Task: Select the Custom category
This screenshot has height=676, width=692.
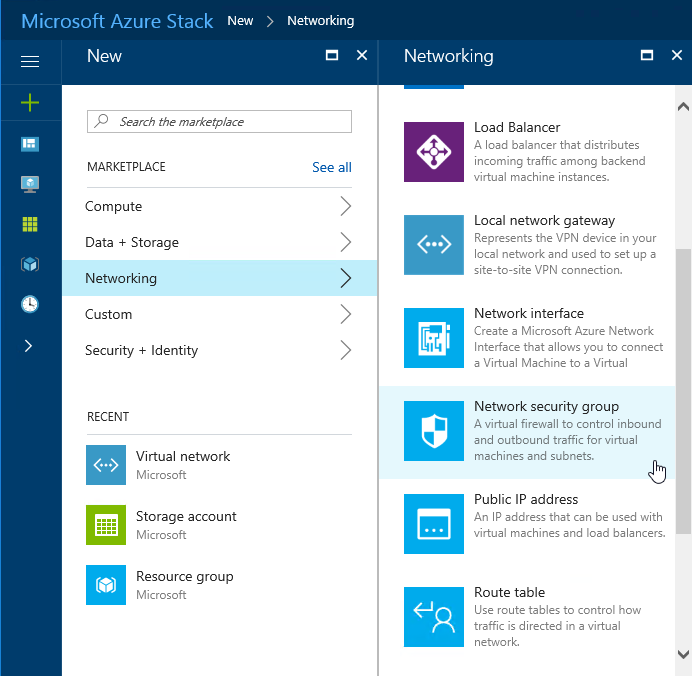Action: [x=219, y=314]
